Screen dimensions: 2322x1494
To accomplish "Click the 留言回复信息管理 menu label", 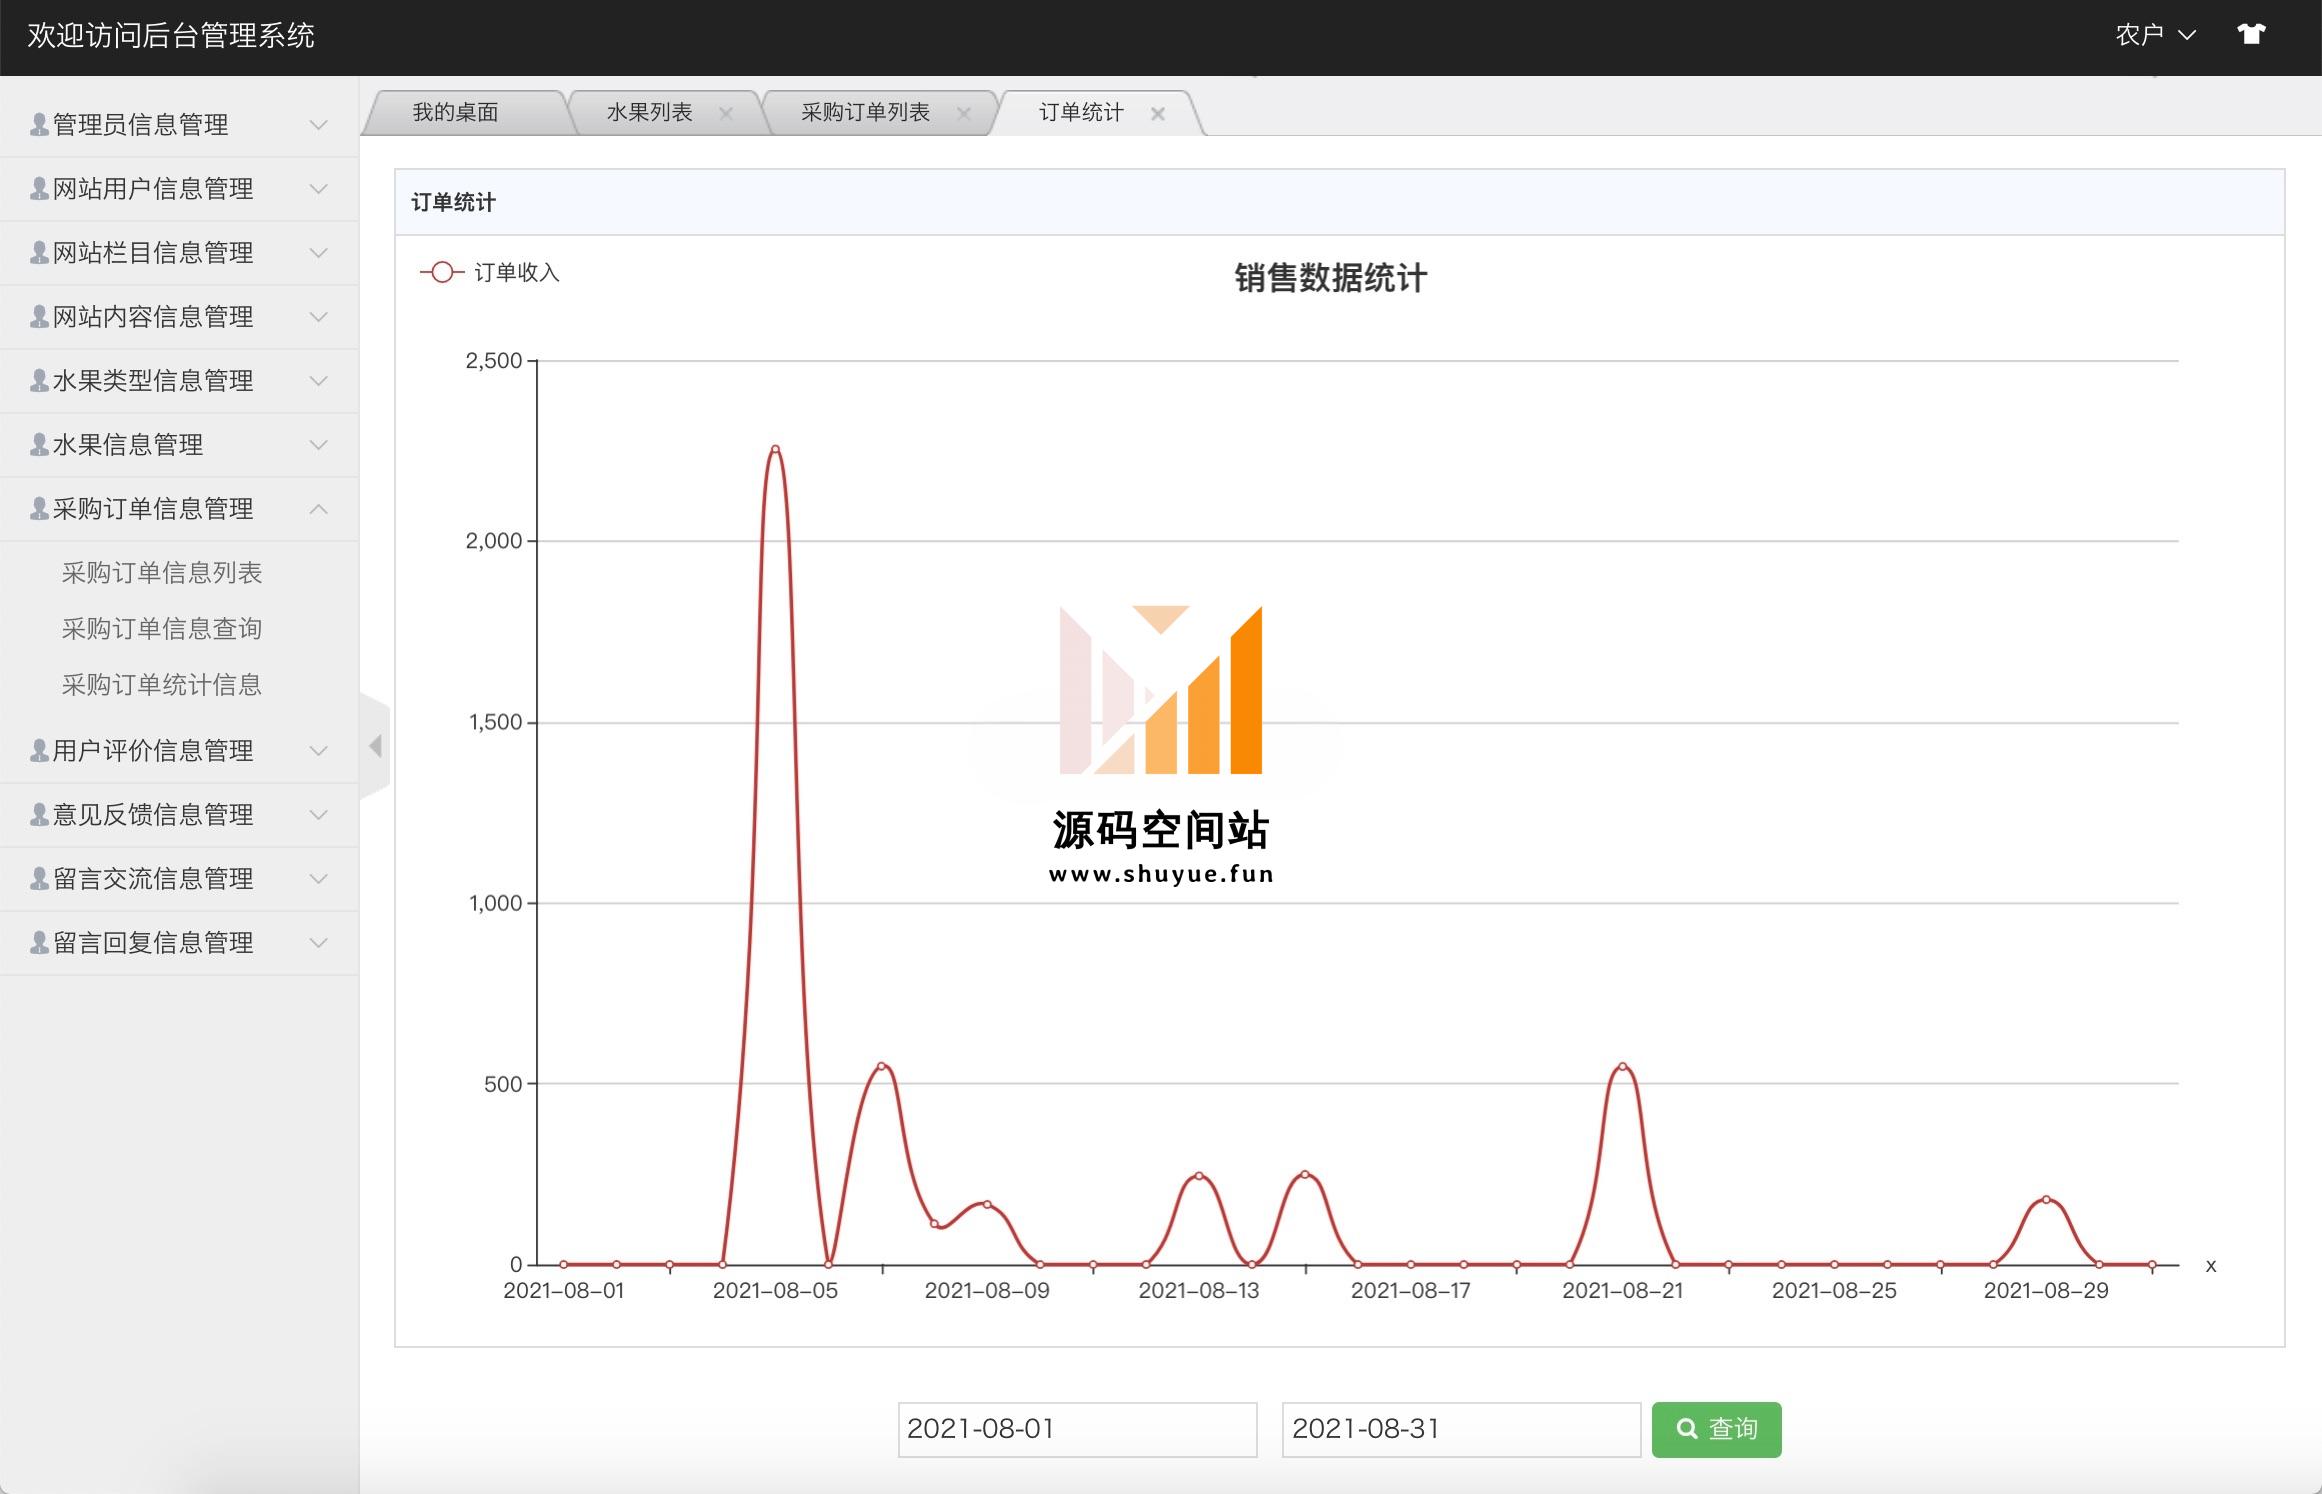I will (x=153, y=943).
